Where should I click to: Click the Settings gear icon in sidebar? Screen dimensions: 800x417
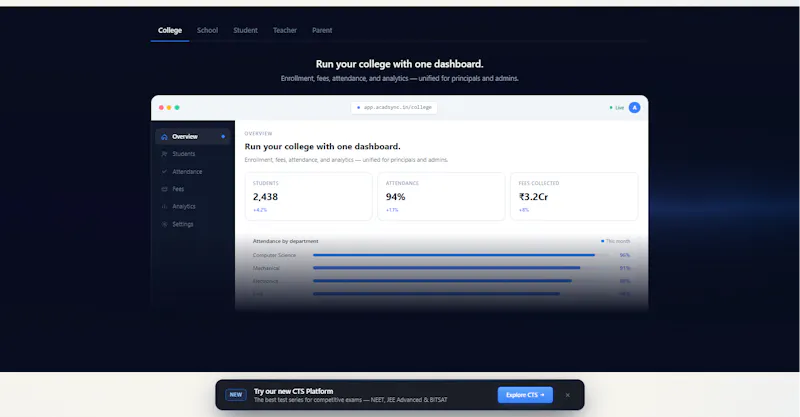tap(164, 224)
